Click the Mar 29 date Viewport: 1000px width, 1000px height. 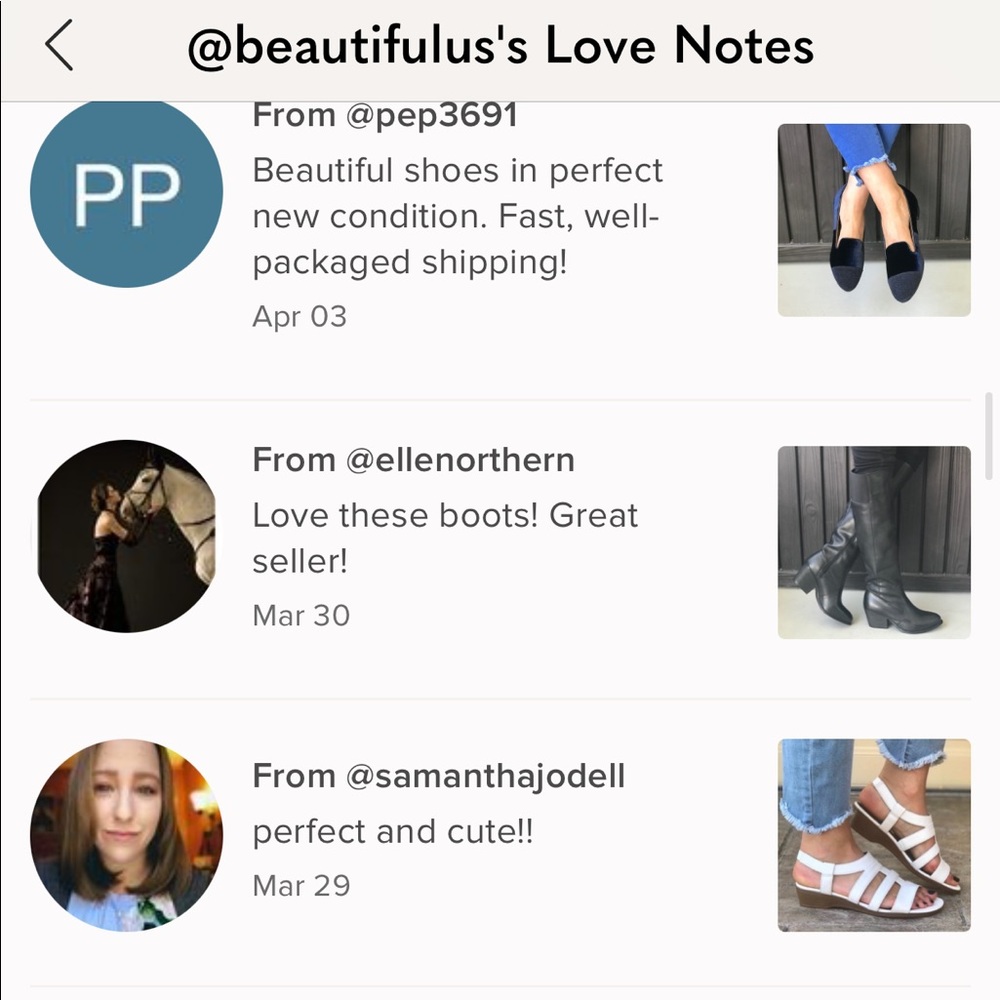point(301,885)
